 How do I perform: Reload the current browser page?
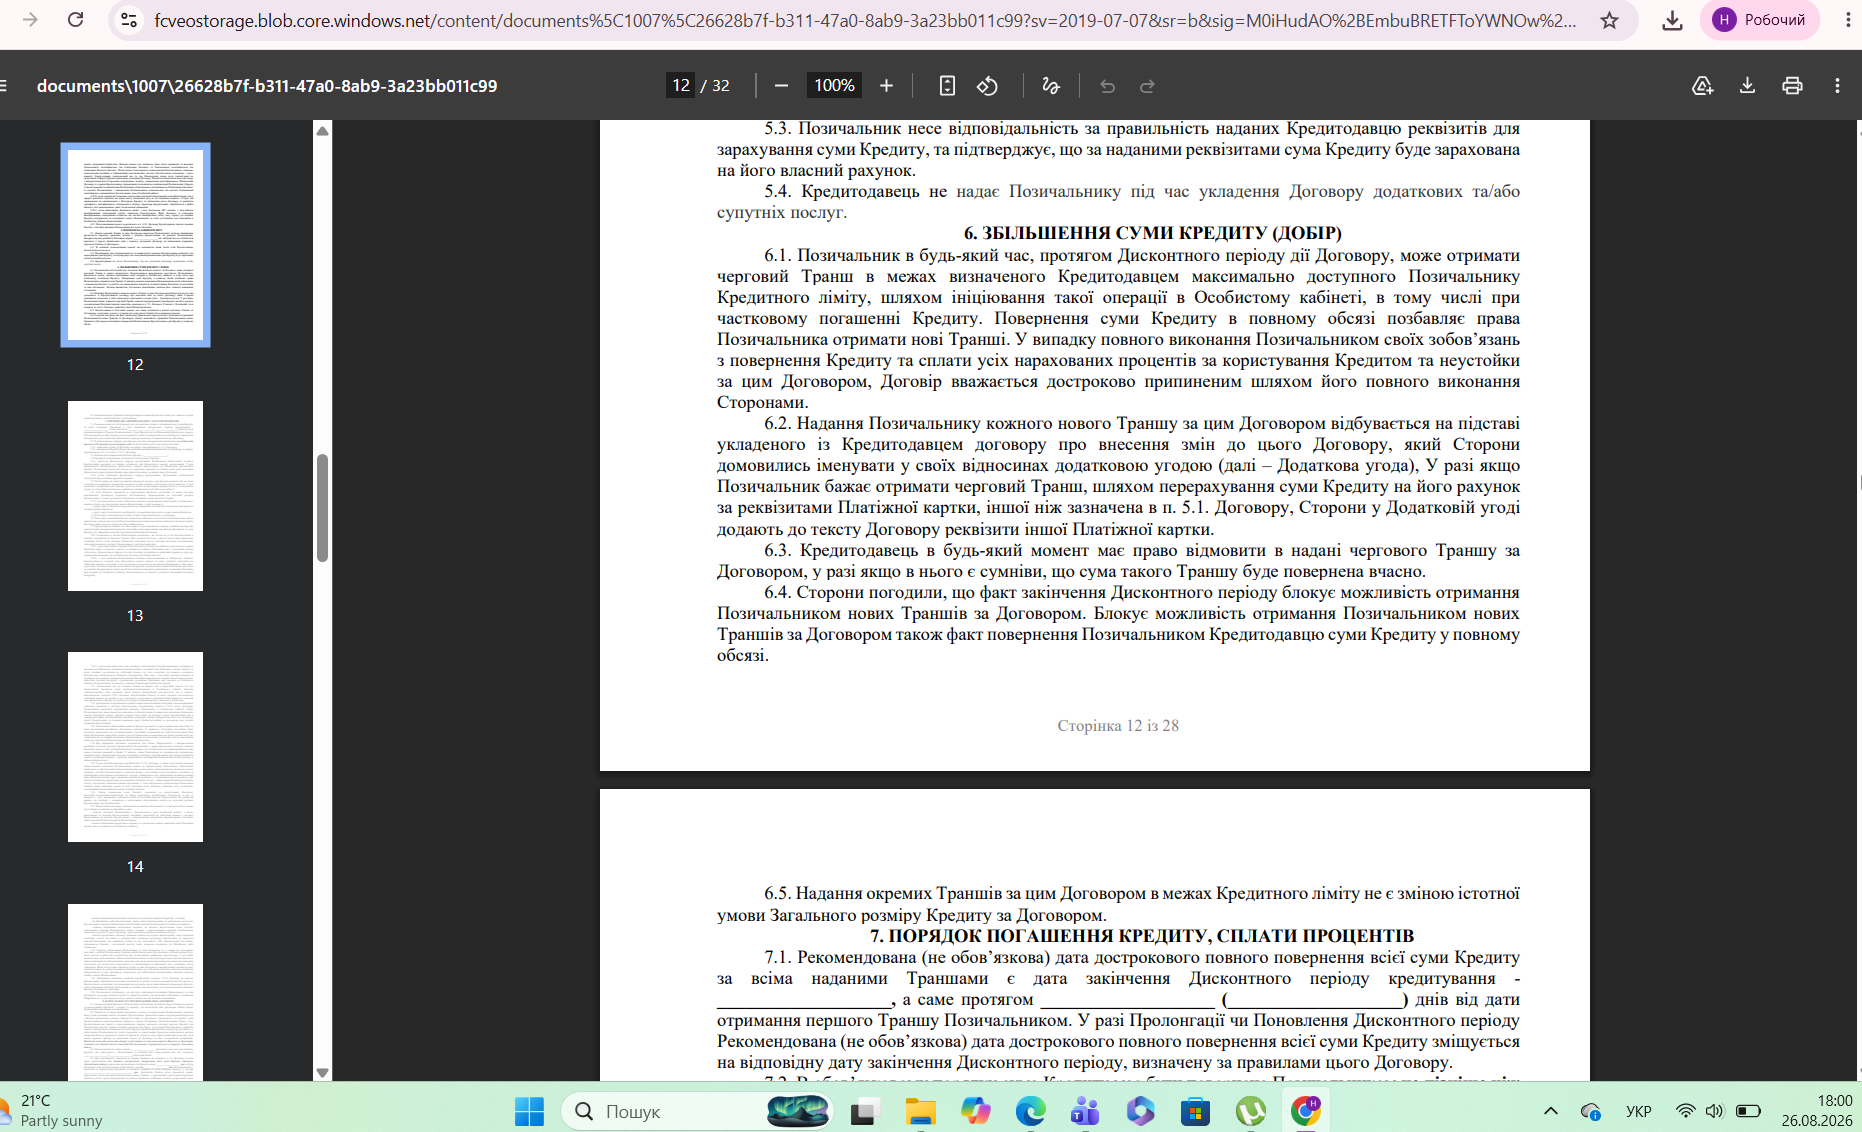pyautogui.click(x=75, y=20)
